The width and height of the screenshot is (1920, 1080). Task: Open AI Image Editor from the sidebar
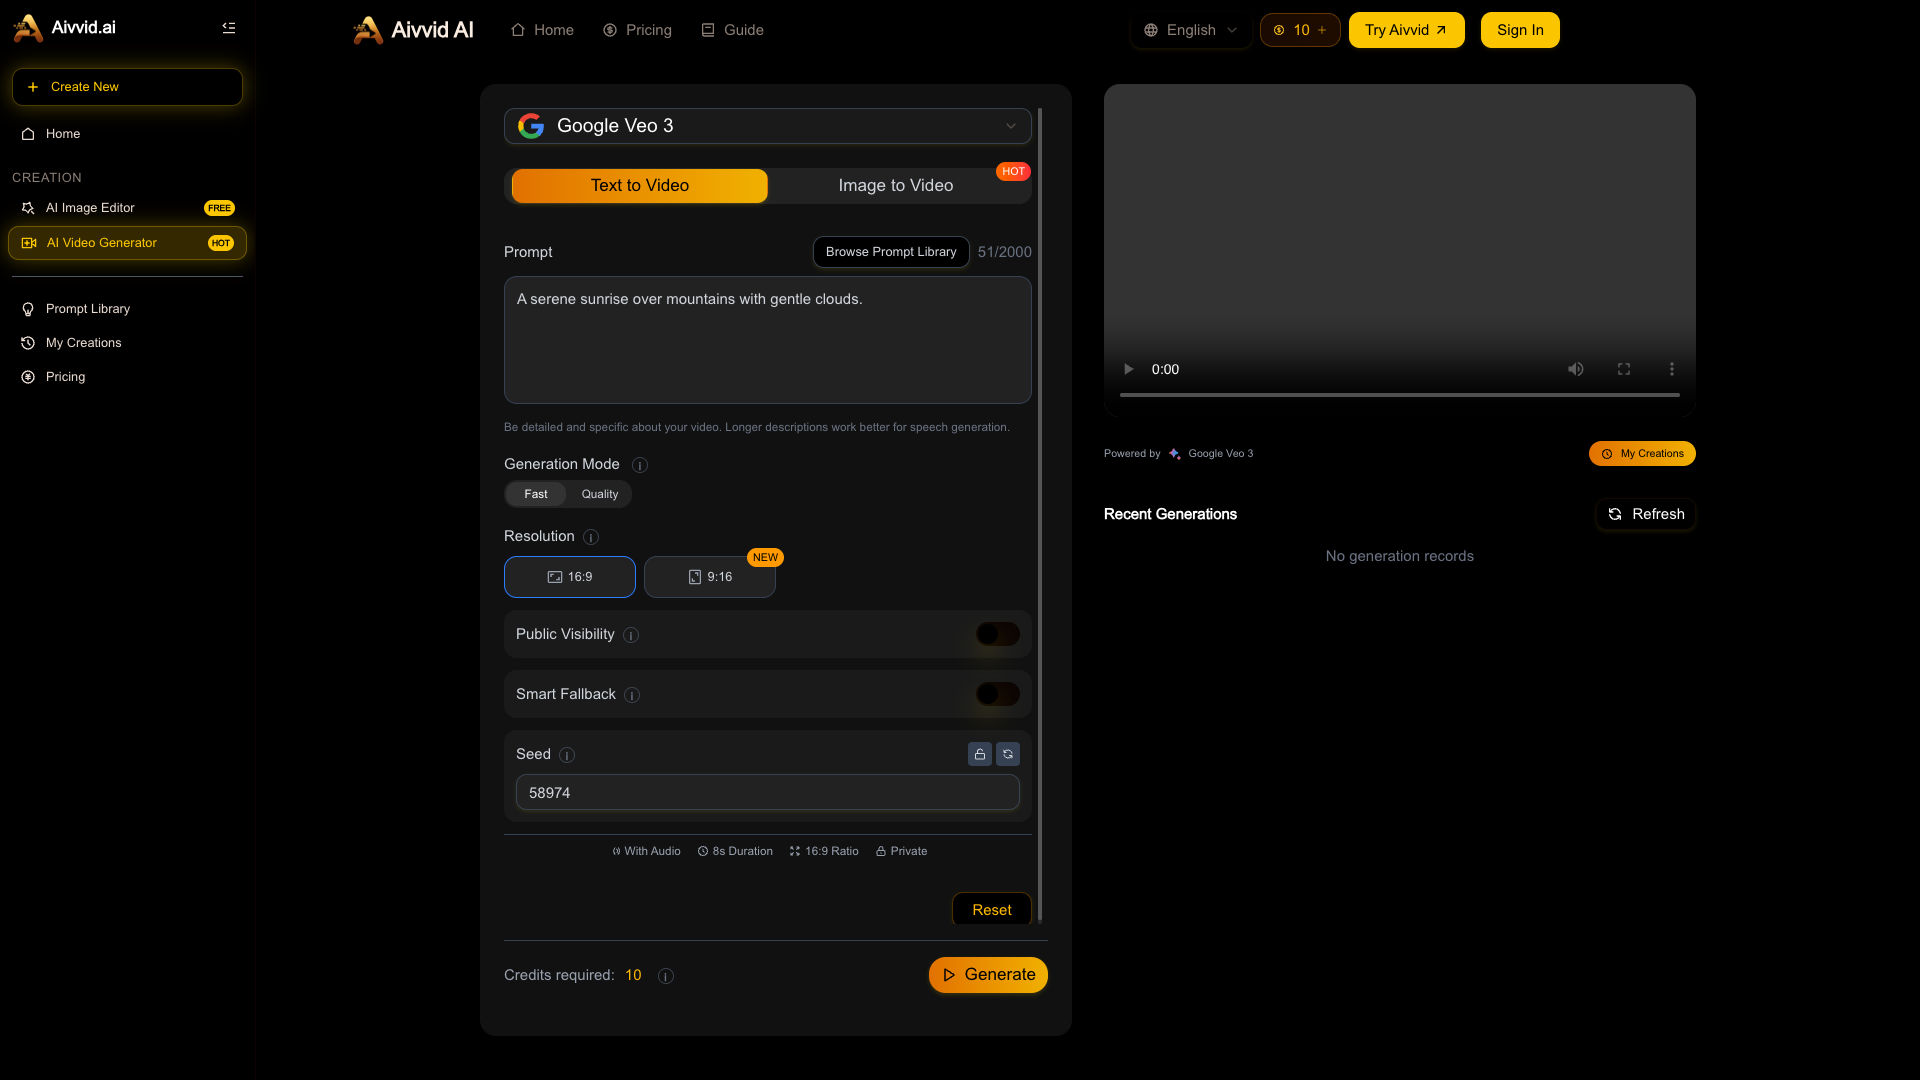pos(127,208)
